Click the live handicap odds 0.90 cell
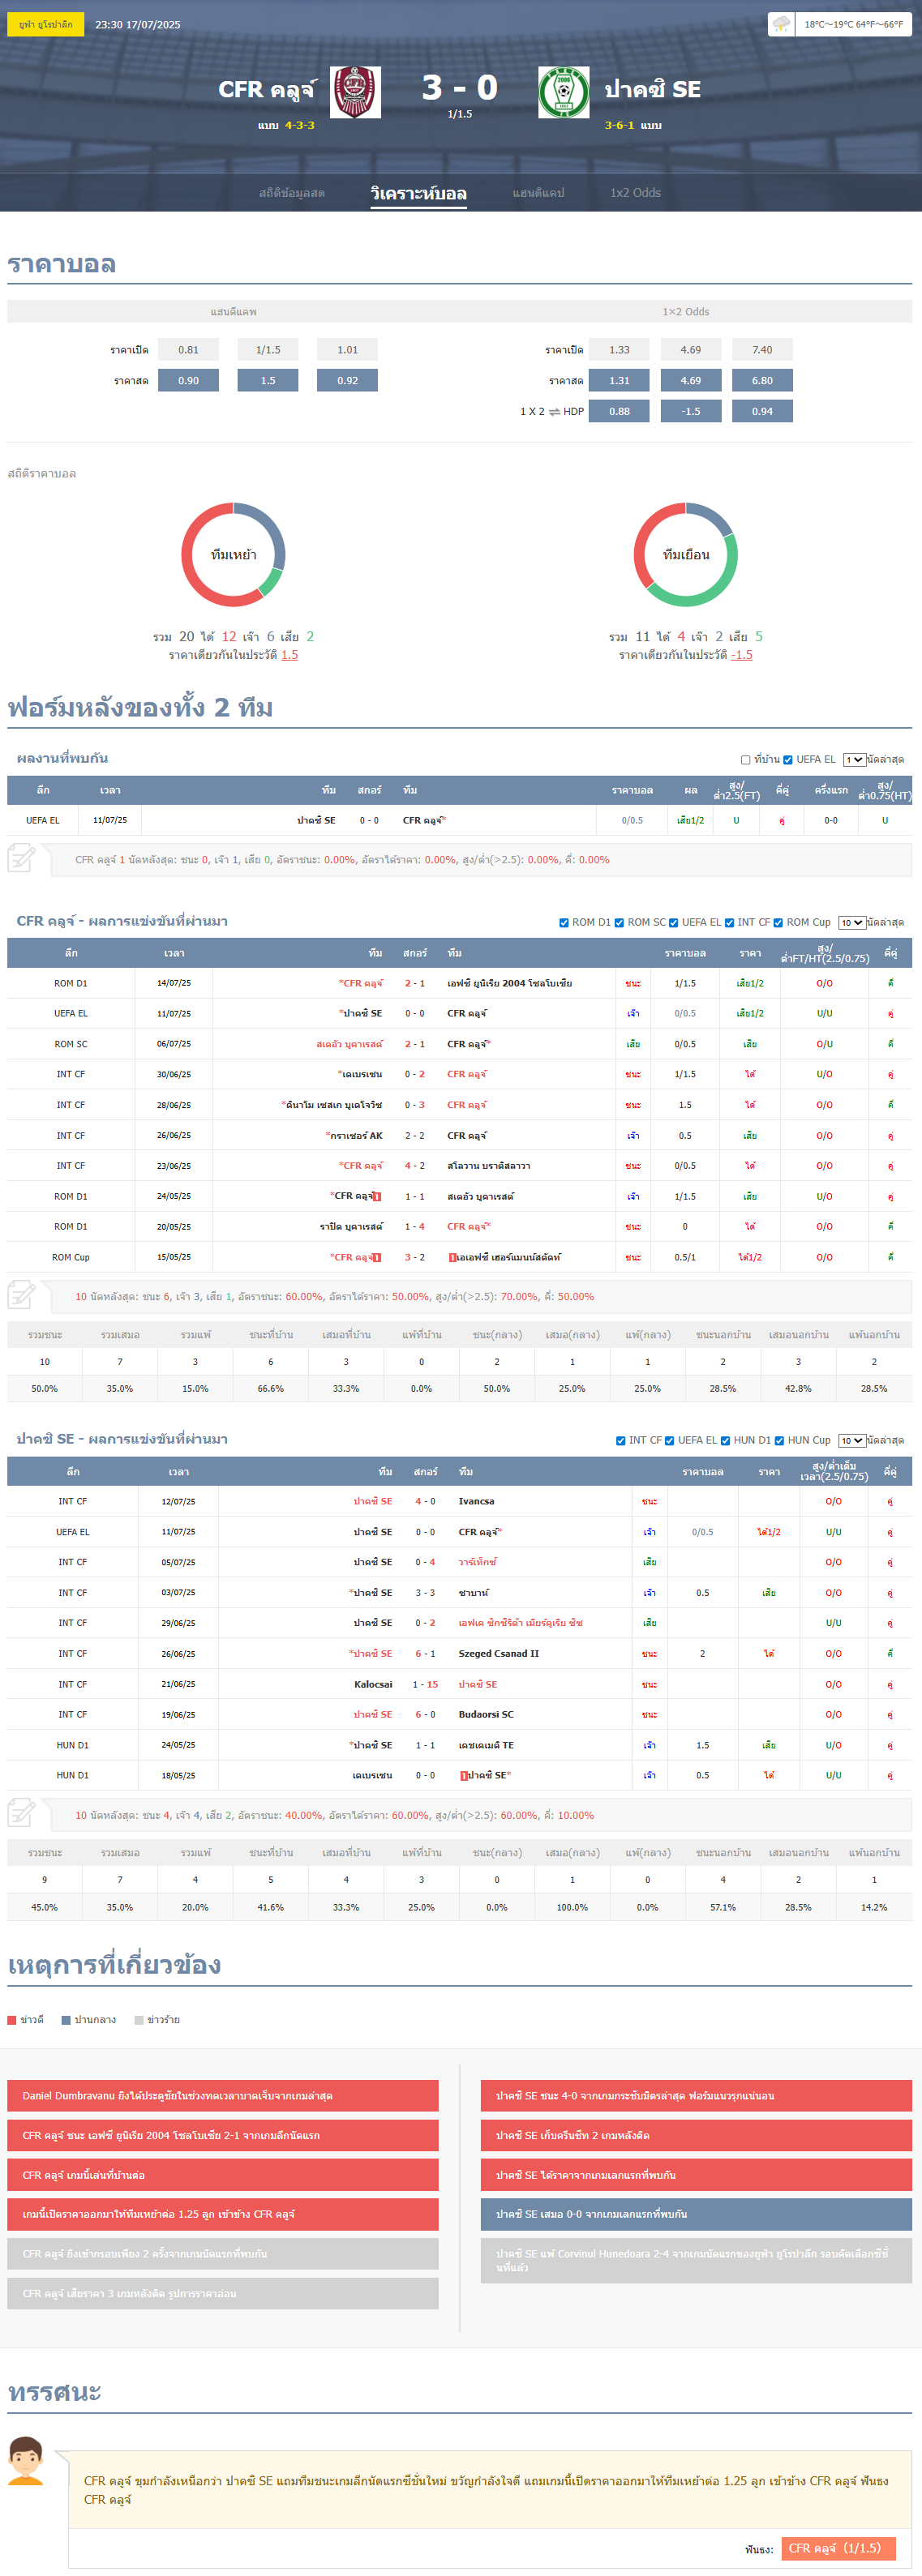The image size is (922, 2576). 188,381
